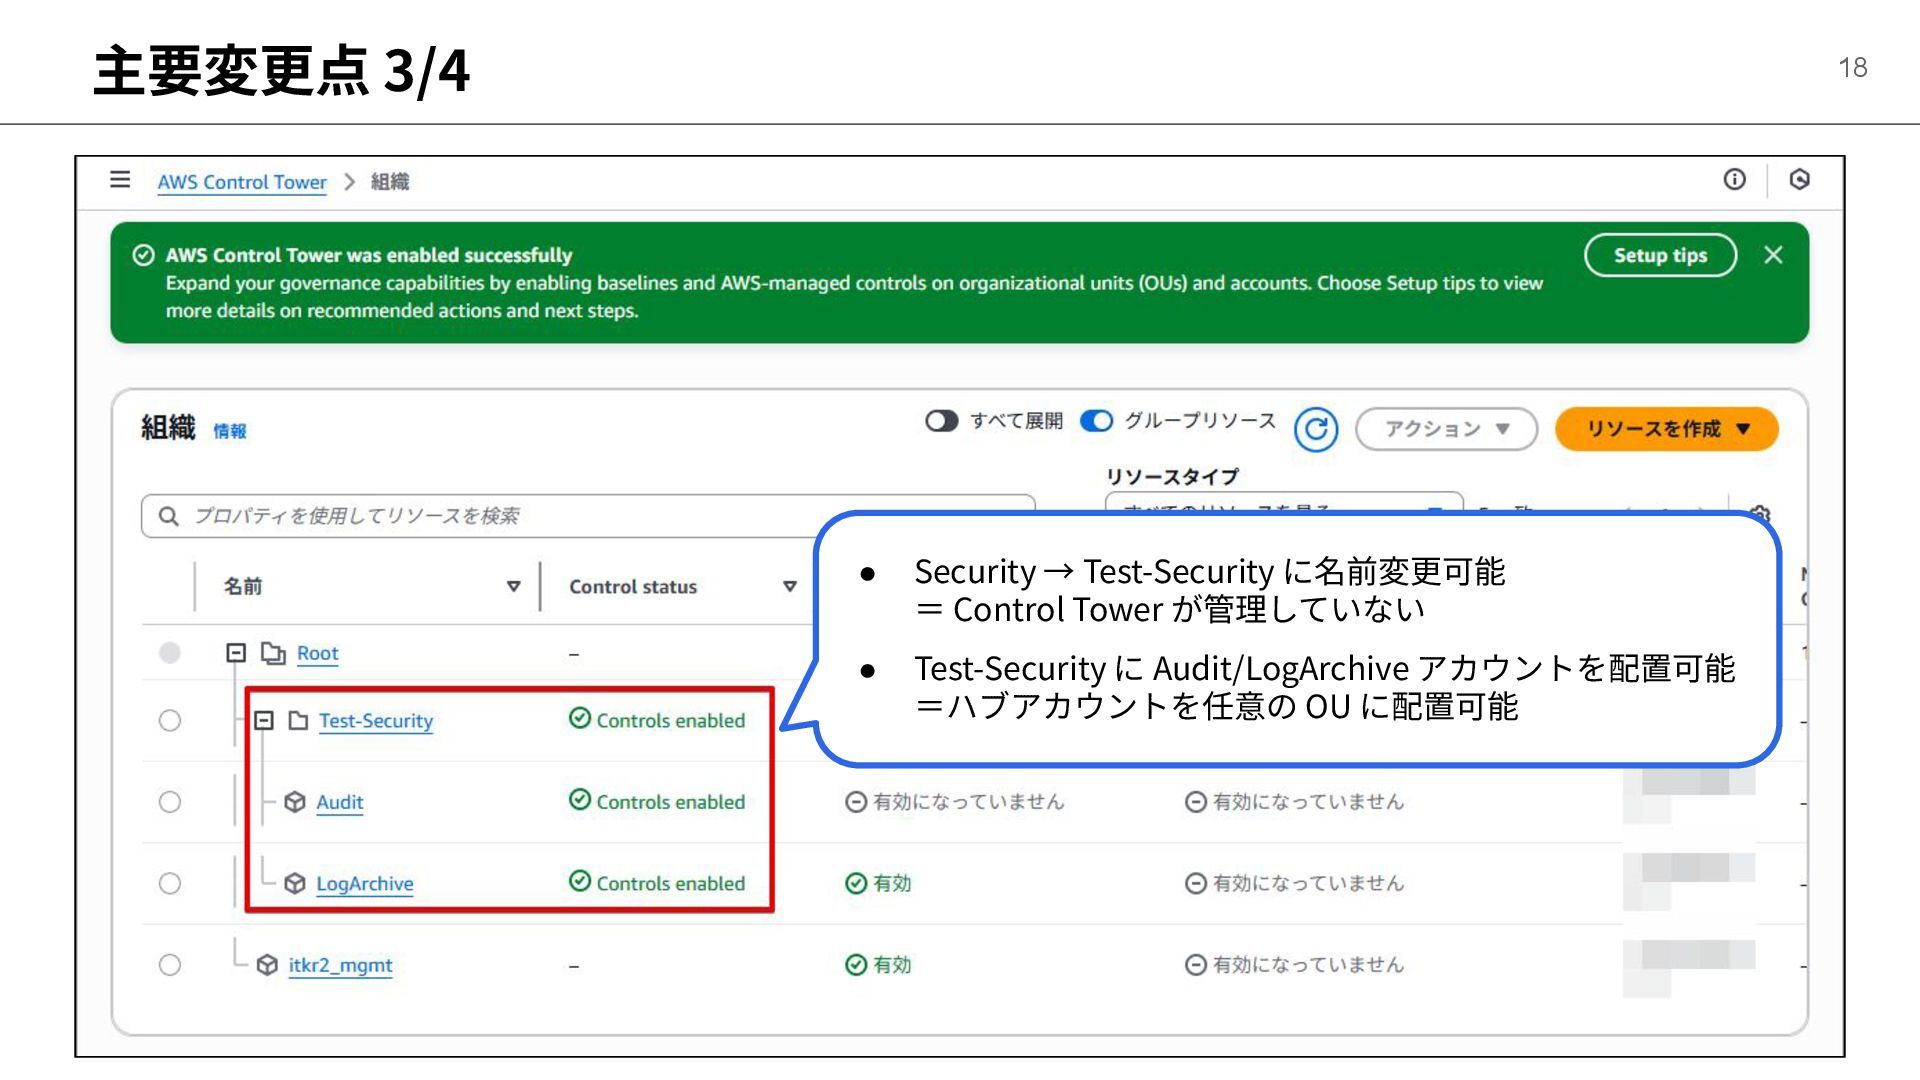The width and height of the screenshot is (1920, 1080).
Task: Open the アクション dropdown
Action: click(1446, 429)
